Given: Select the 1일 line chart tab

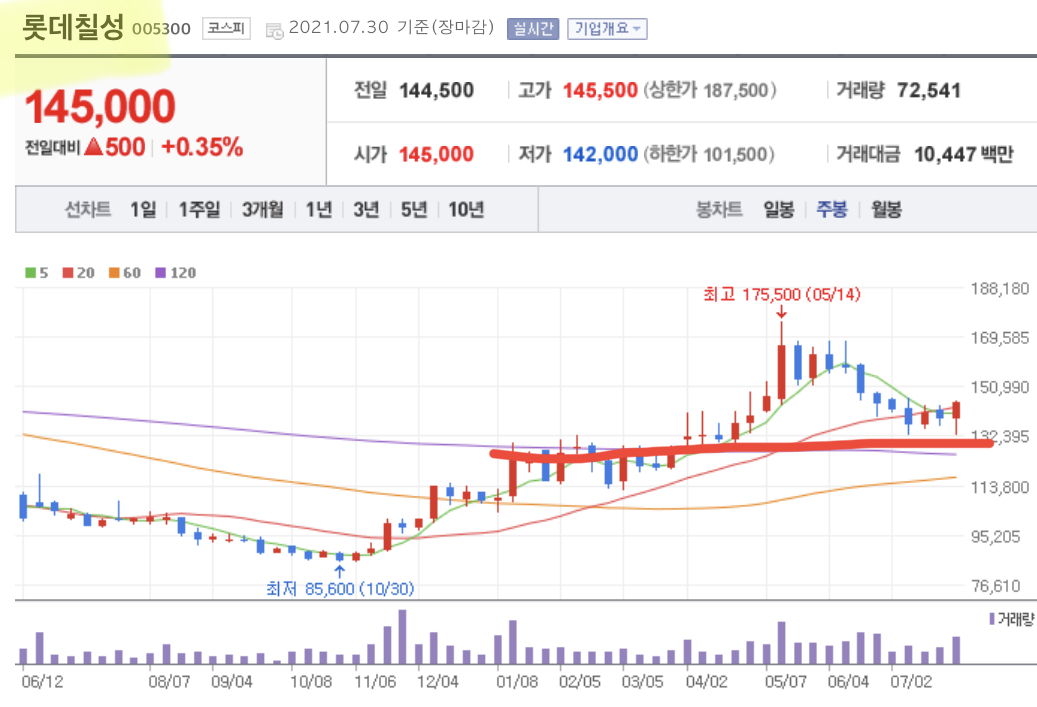Looking at the screenshot, I should (x=143, y=210).
